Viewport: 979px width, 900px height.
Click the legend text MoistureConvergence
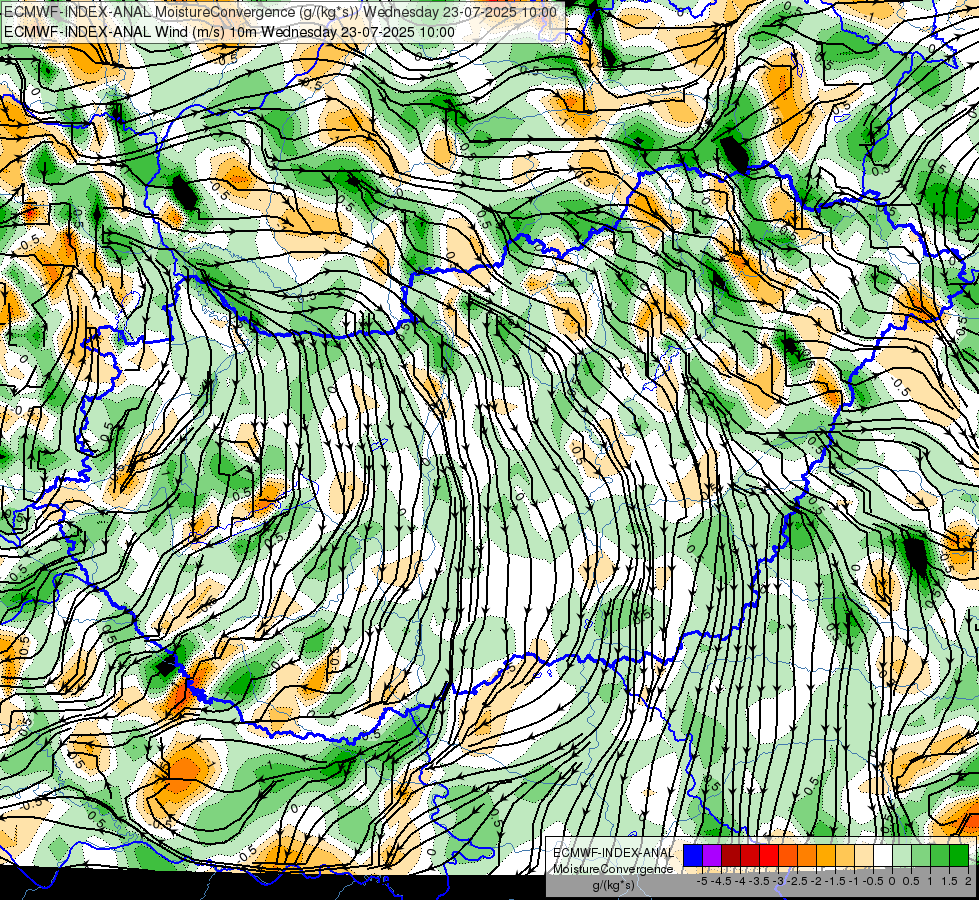click(613, 869)
